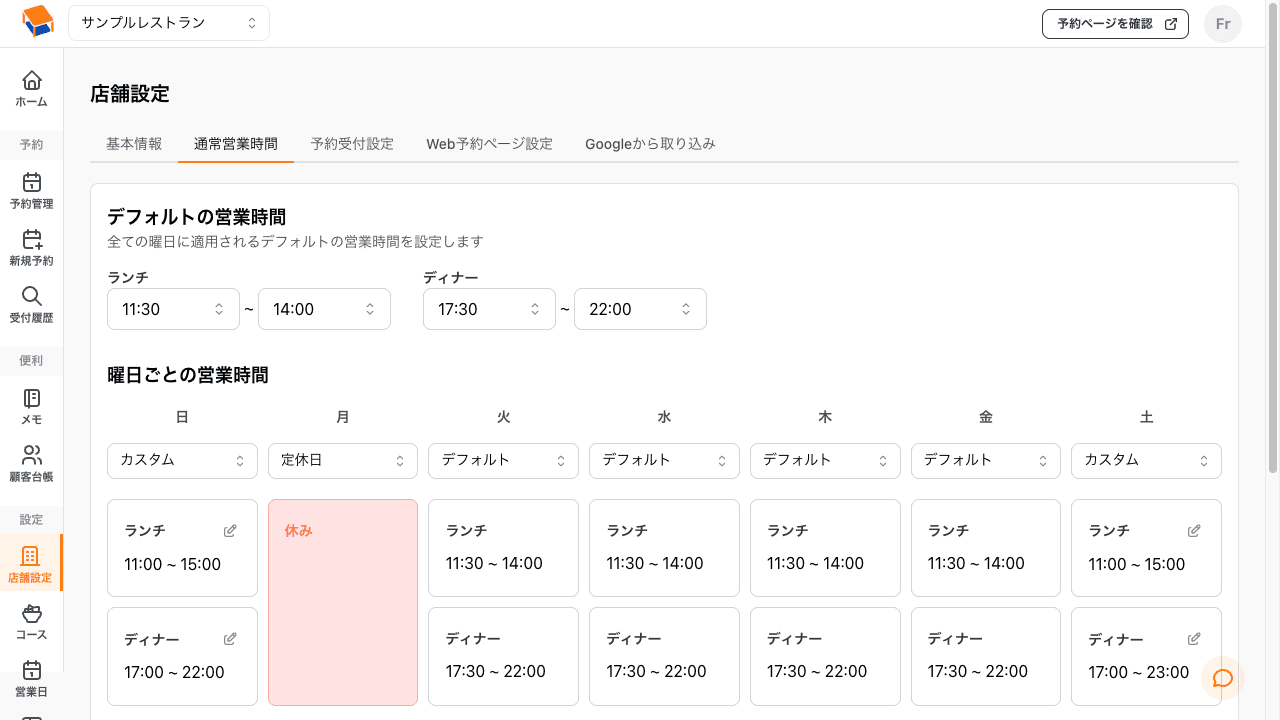Image resolution: width=1280 pixels, height=720 pixels.
Task: Change lunch start time from 11:30
Action: pyautogui.click(x=173, y=309)
